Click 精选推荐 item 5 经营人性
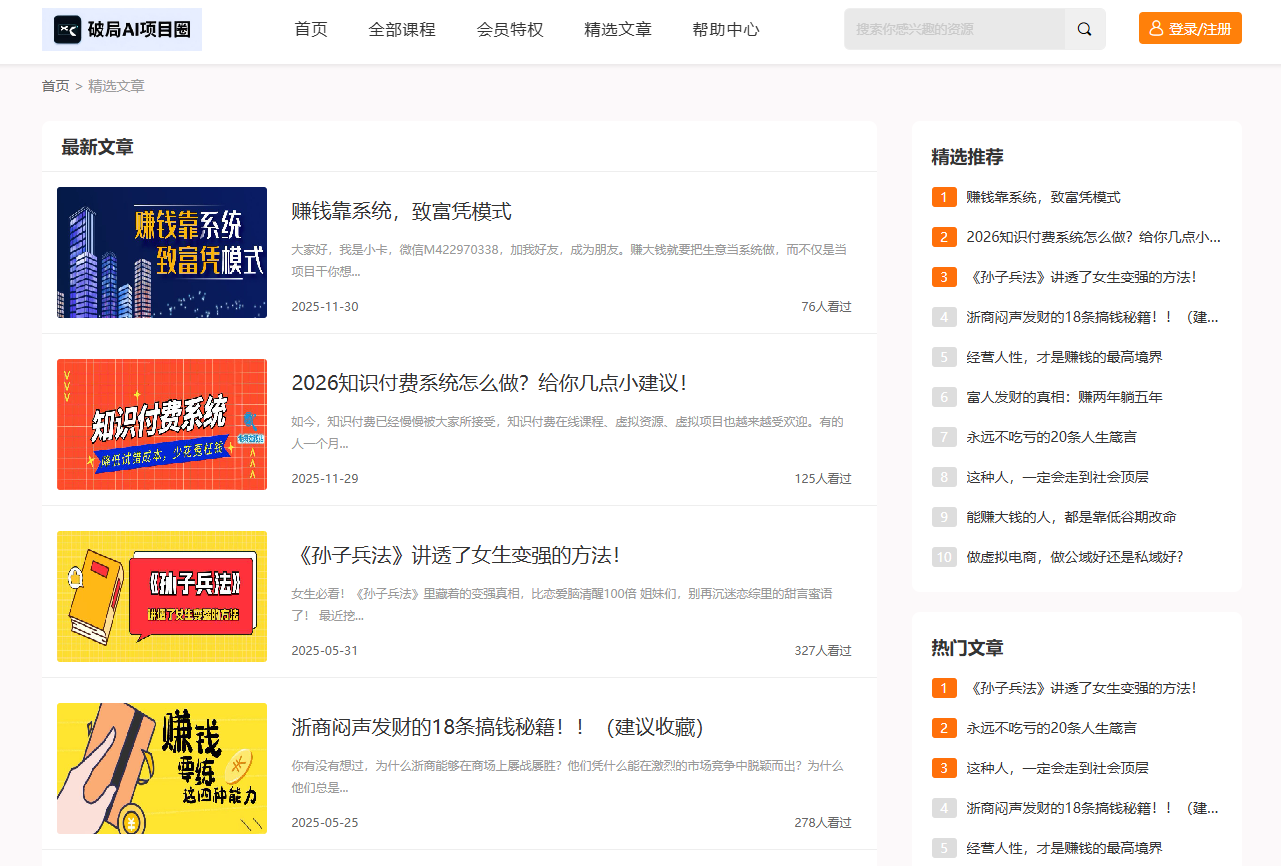This screenshot has height=866, width=1281. point(1064,357)
